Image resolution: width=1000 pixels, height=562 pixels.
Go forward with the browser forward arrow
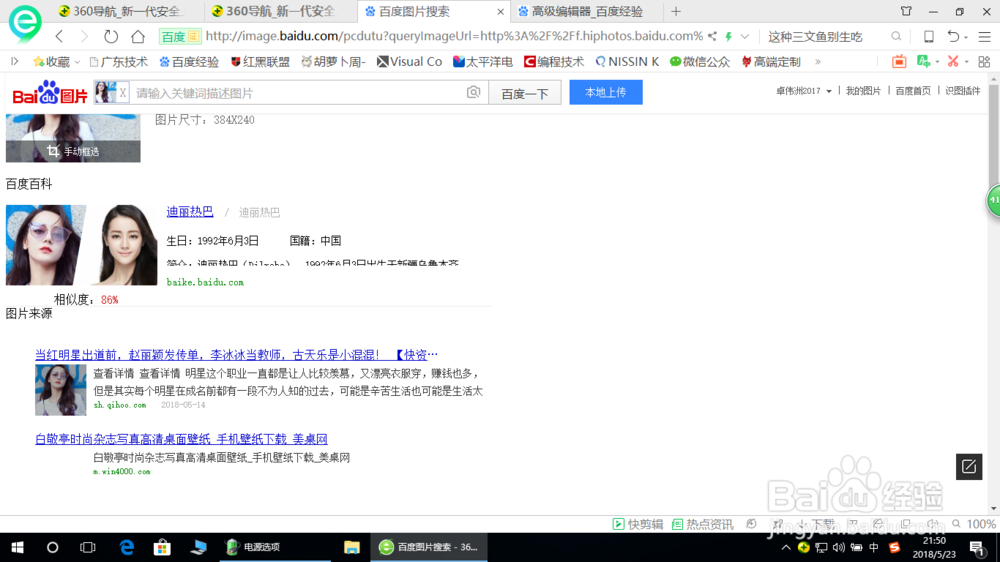pyautogui.click(x=84, y=36)
